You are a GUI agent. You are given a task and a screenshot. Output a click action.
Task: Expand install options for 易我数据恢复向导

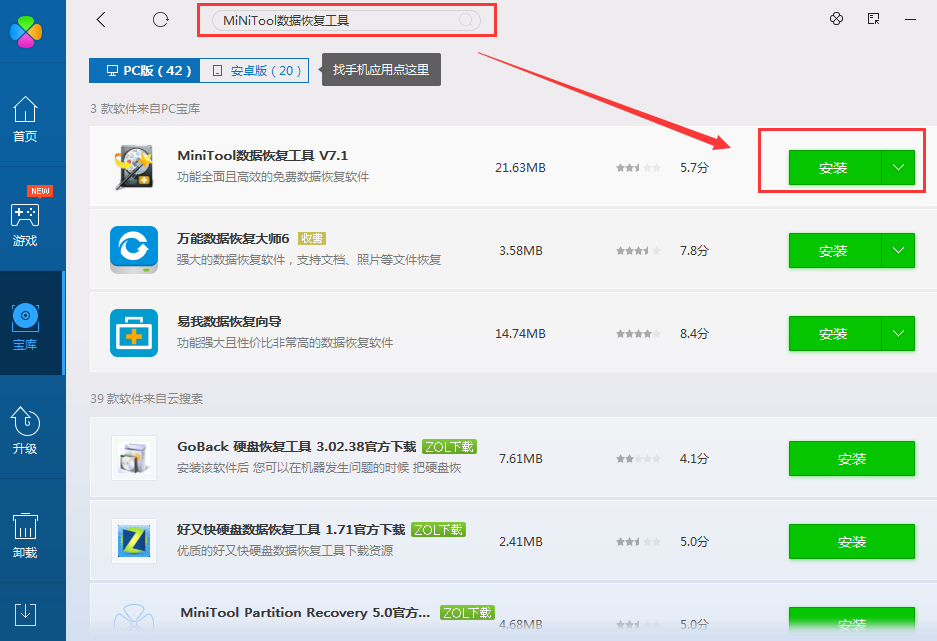click(898, 334)
